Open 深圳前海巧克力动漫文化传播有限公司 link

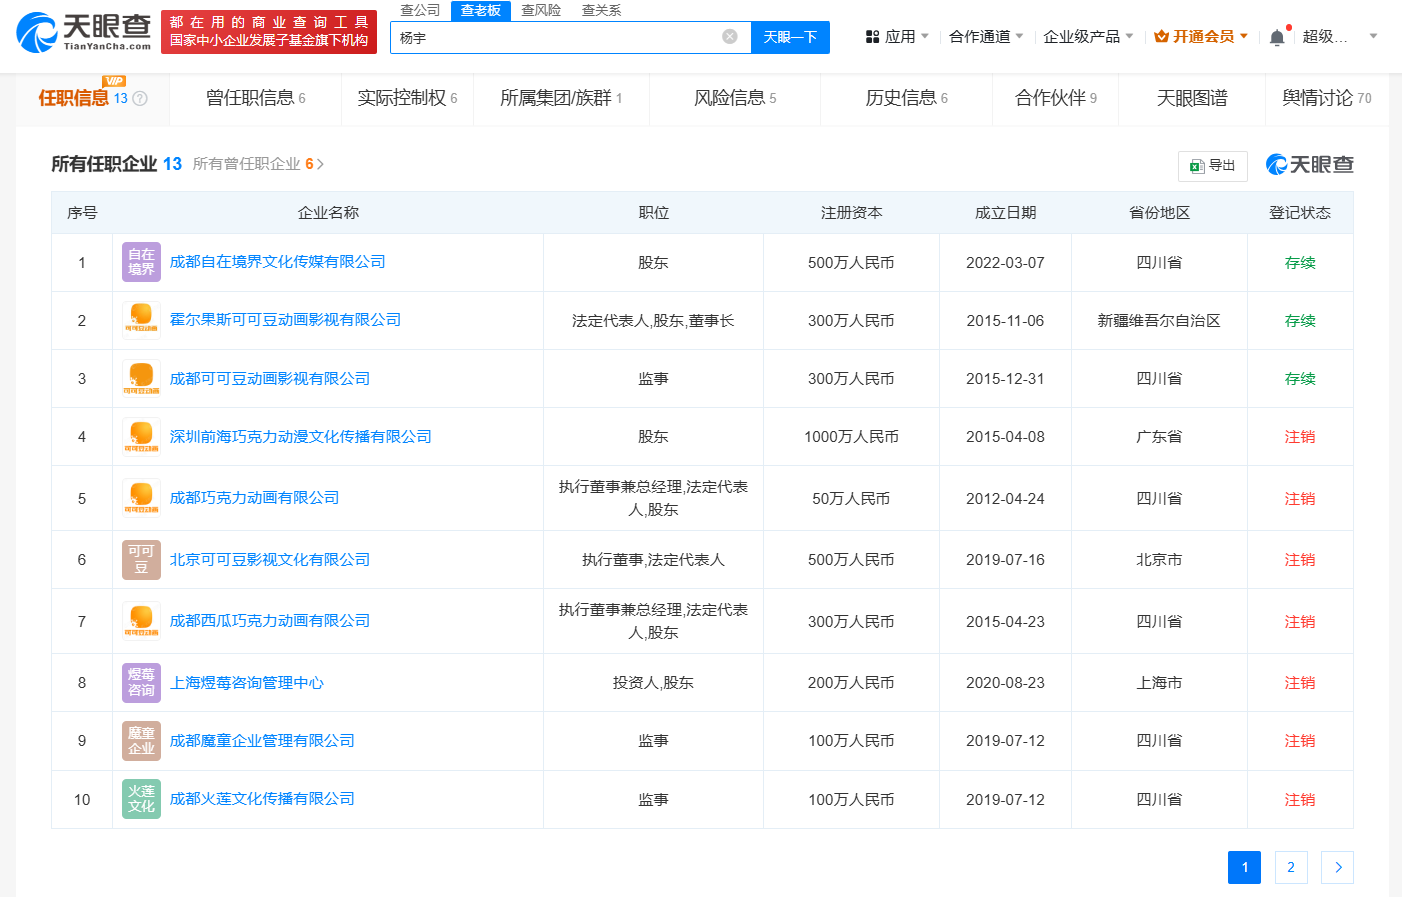point(301,437)
